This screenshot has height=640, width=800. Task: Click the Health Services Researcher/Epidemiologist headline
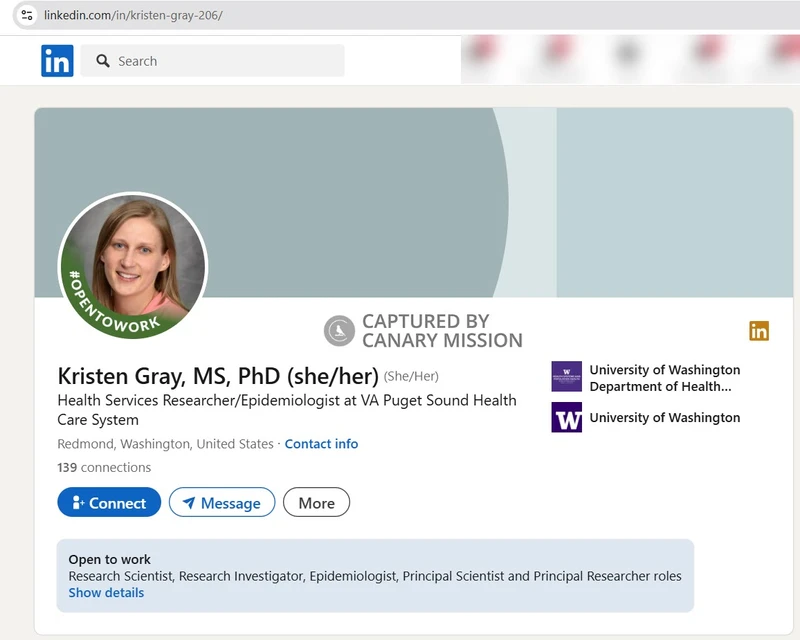[x=287, y=410]
